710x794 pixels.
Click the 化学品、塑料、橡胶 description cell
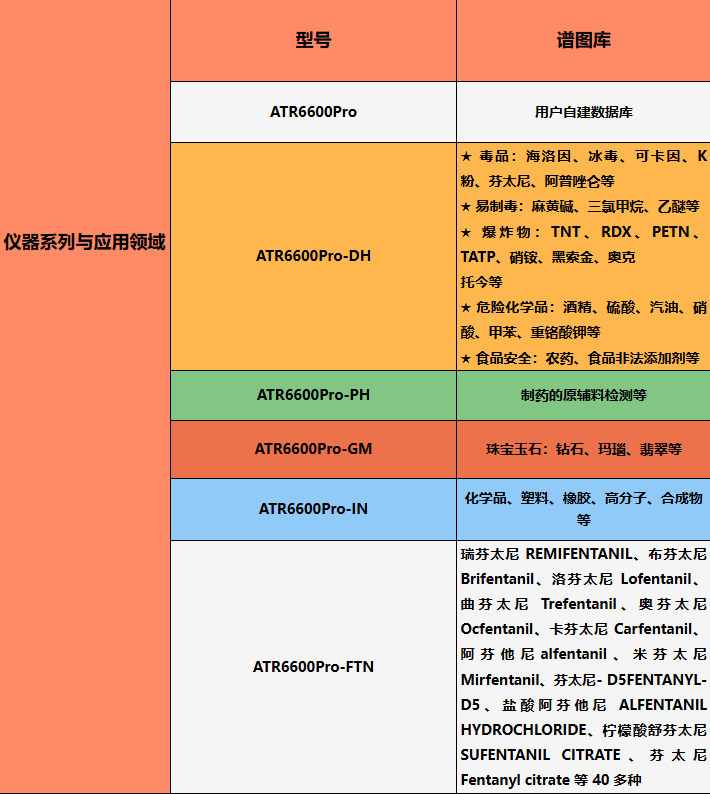(583, 508)
